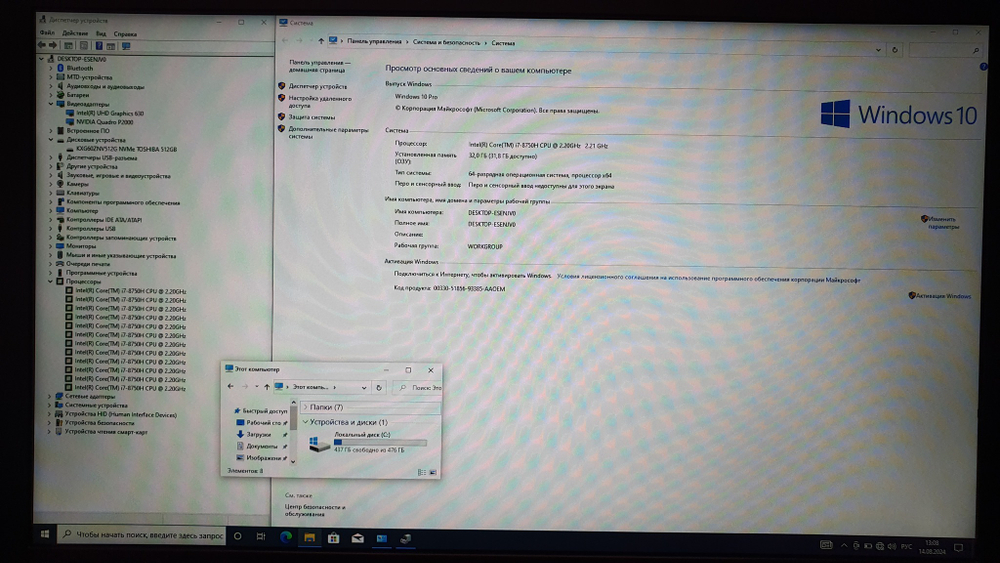Image resolution: width=1000 pixels, height=563 pixels.
Task: Select Аудиовходы и аудиовыходы category
Action: [105, 86]
